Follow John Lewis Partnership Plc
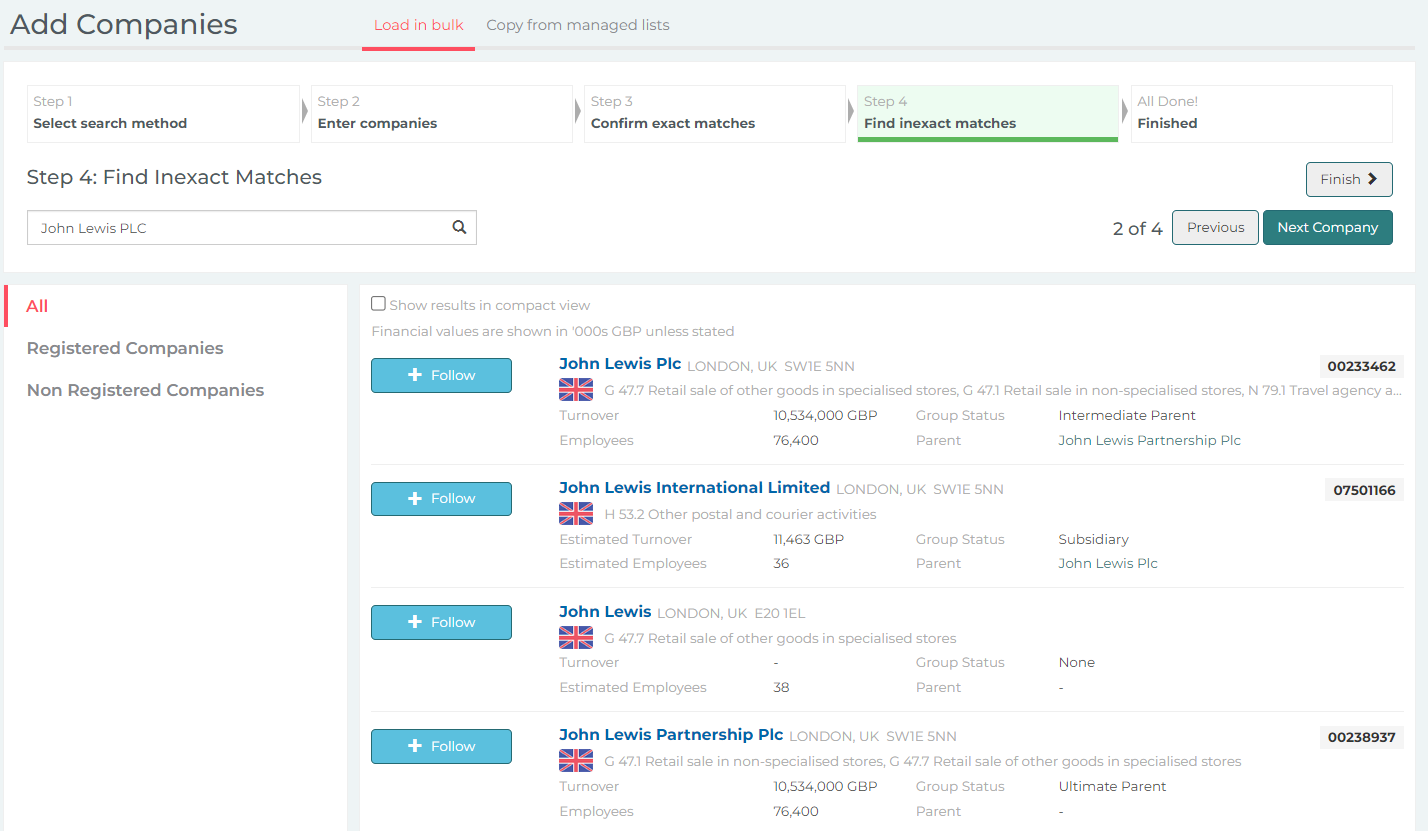 pos(441,746)
